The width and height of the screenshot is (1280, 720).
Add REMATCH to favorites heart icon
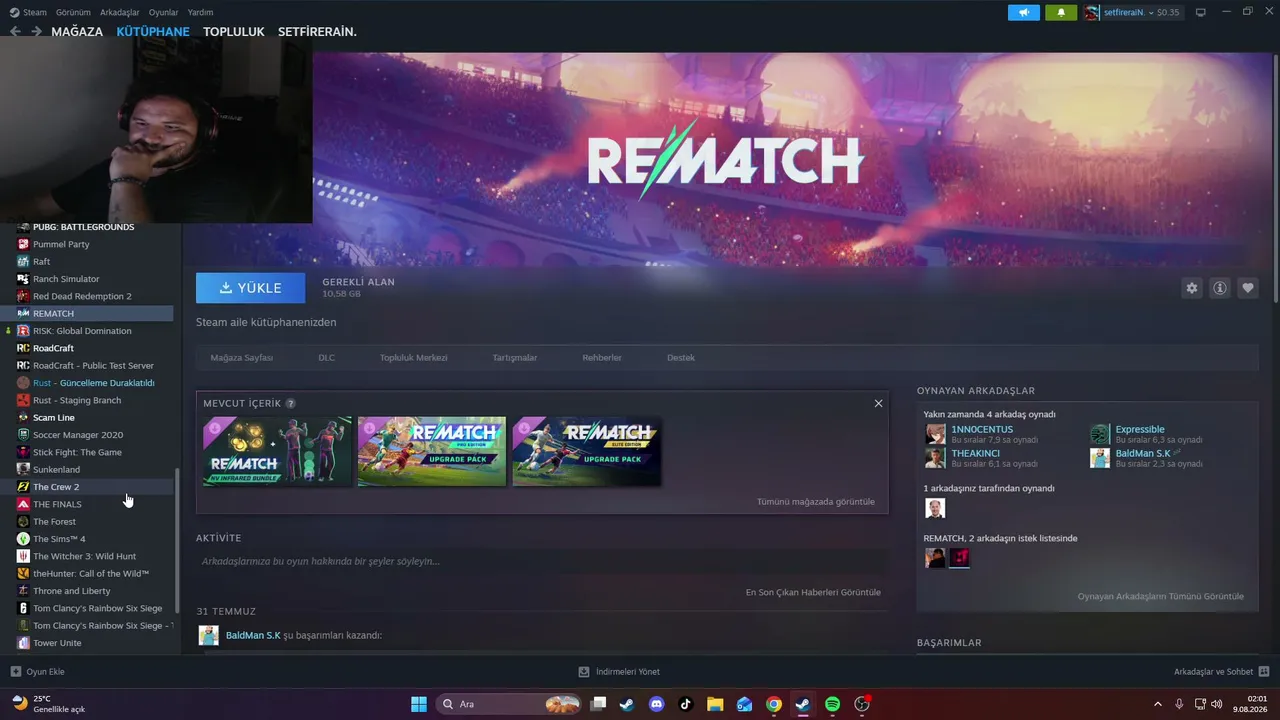(x=1248, y=288)
